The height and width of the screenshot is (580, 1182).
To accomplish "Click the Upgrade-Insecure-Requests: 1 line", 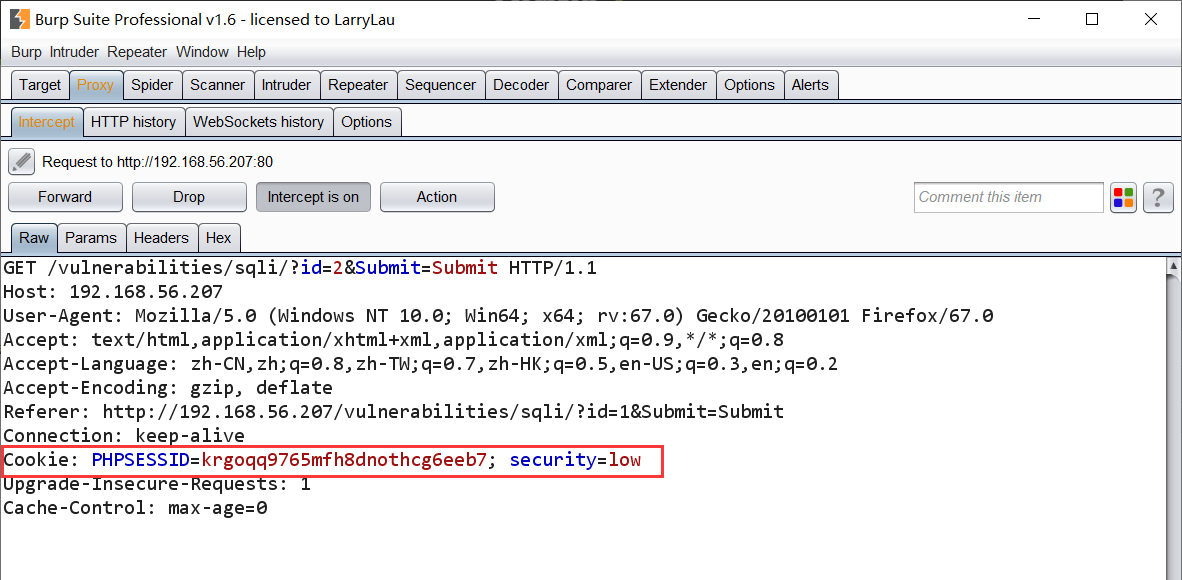I will click(157, 484).
